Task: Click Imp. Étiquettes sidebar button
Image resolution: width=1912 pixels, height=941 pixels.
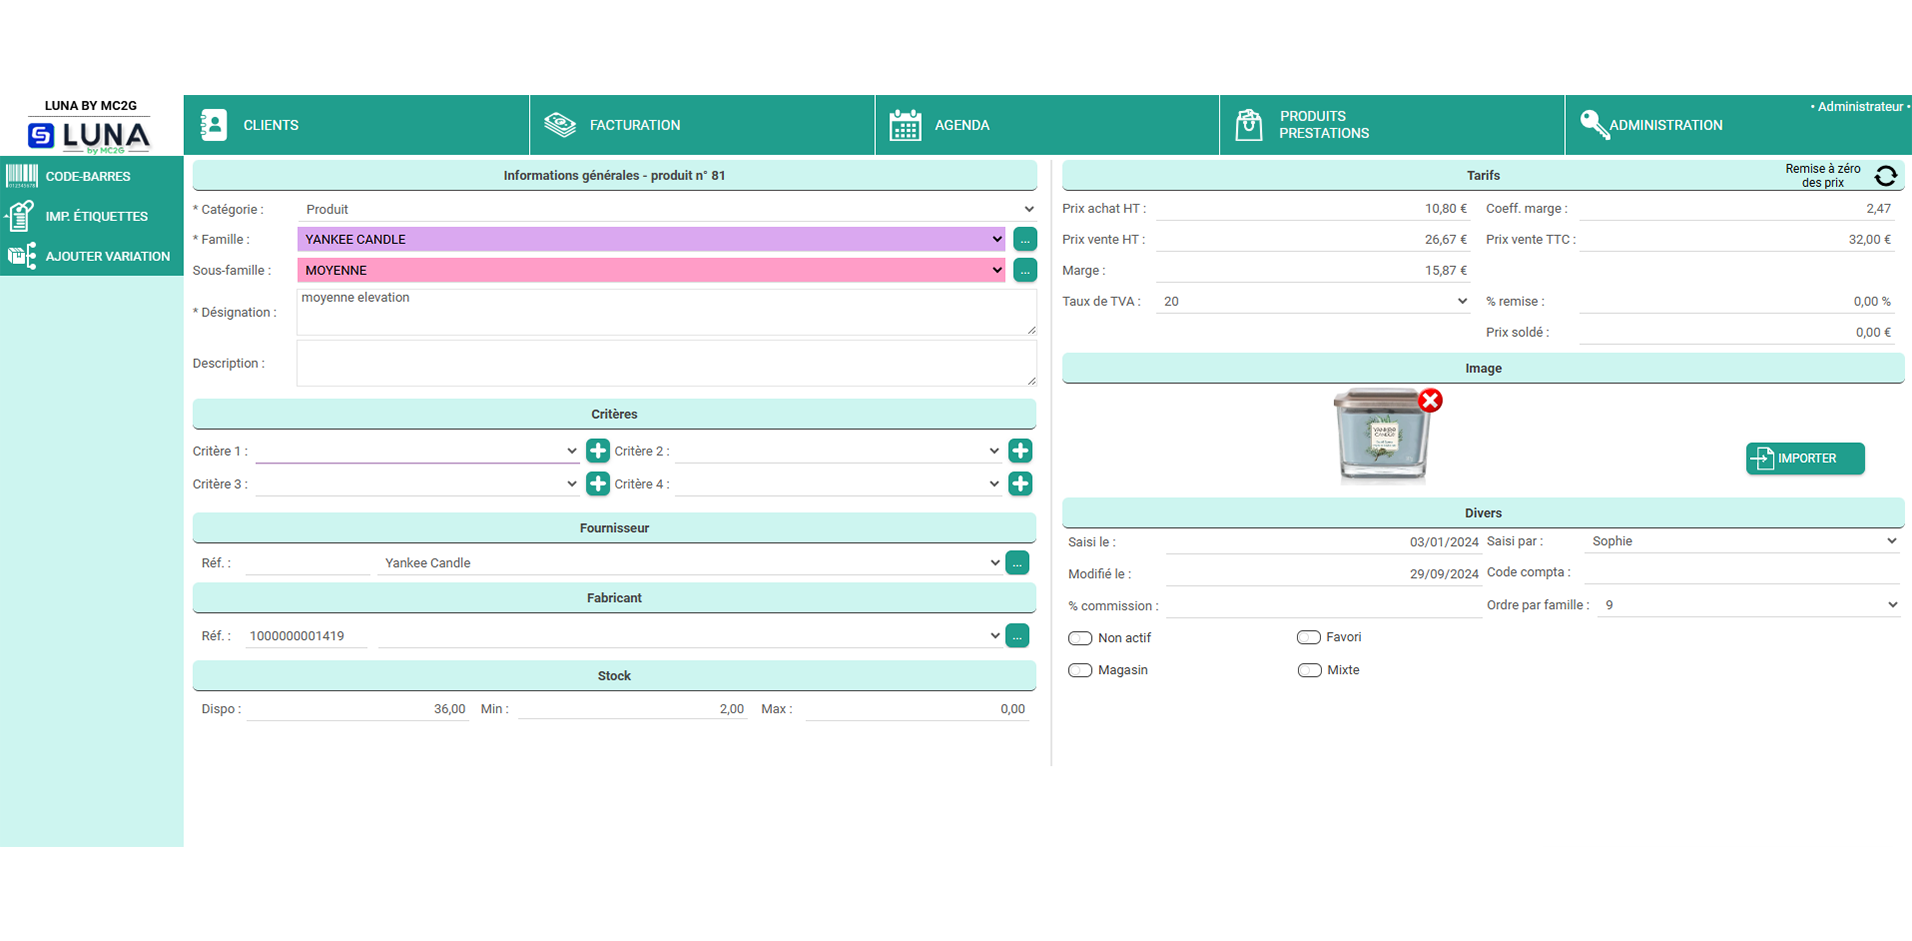Action: [x=92, y=216]
